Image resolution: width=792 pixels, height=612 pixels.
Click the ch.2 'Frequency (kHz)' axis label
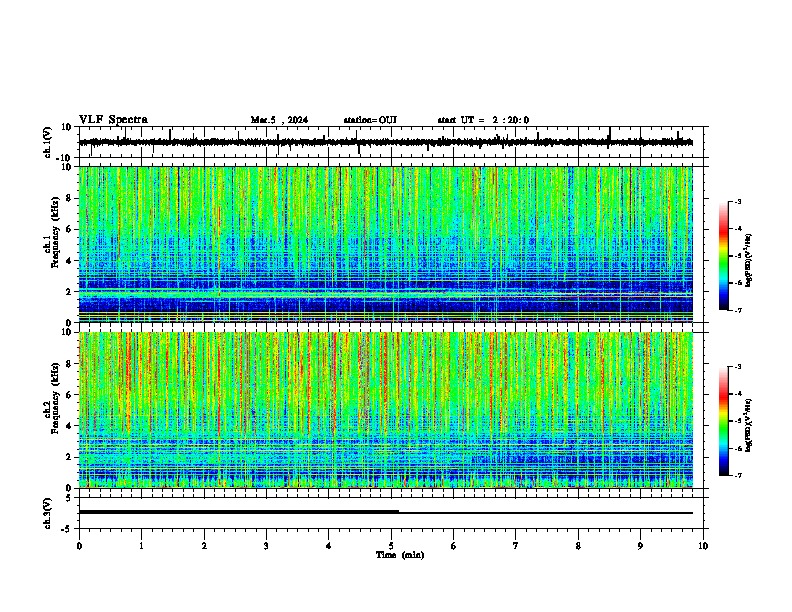[55, 398]
